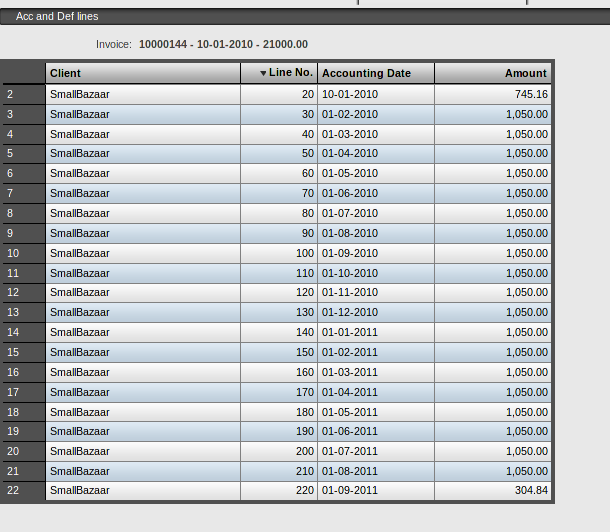
Task: Click accounting date 01-04-2011
Action: (x=376, y=392)
